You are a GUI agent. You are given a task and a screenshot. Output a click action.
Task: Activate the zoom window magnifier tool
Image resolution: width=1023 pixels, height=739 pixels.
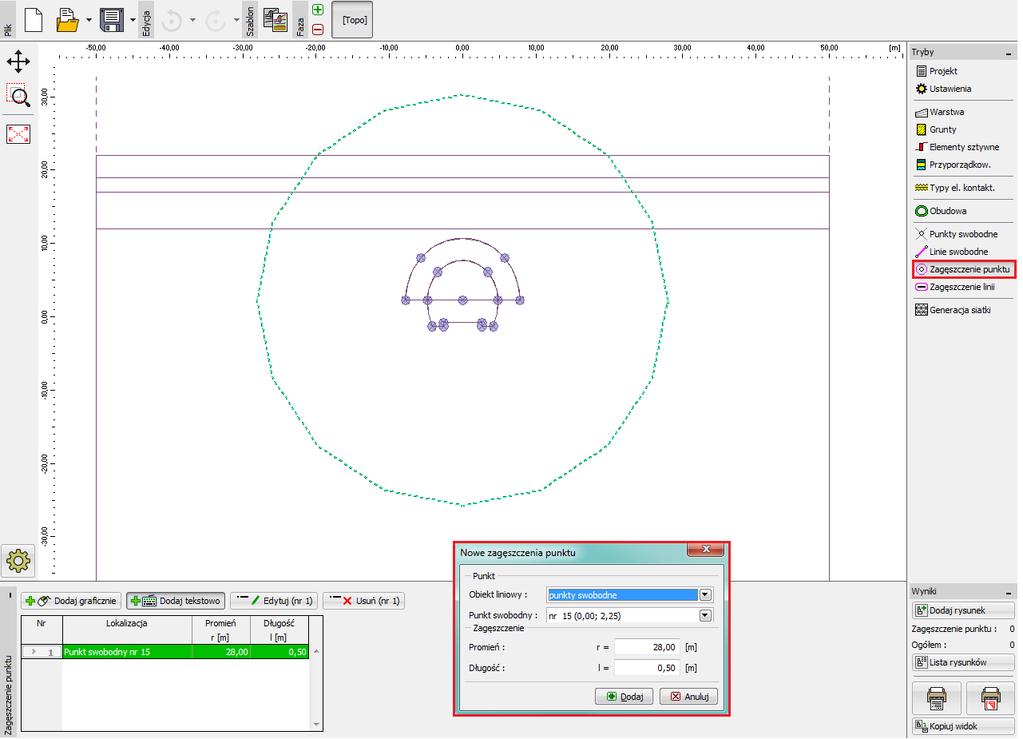tap(18, 95)
